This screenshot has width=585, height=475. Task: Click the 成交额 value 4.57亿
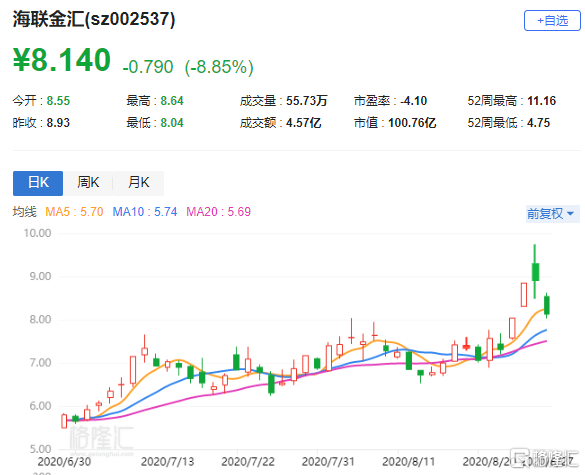[x=304, y=123]
